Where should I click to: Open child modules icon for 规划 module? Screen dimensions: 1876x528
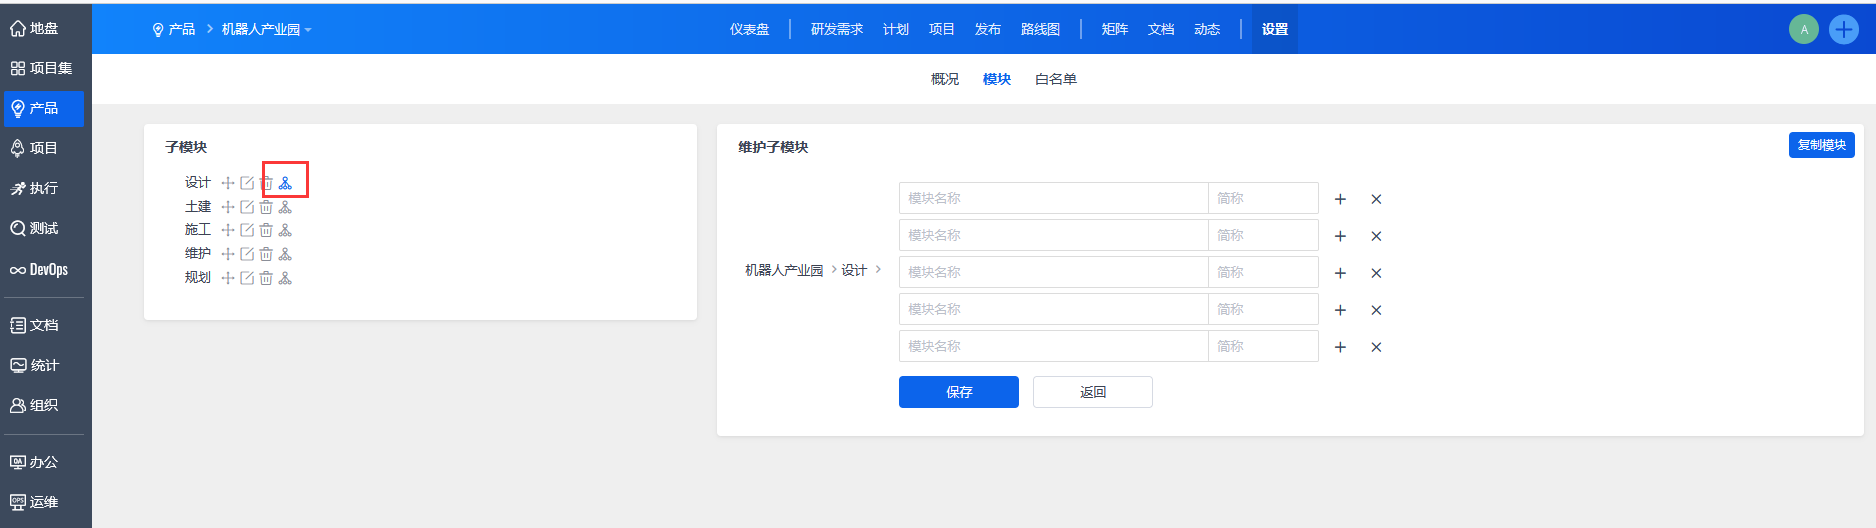click(x=285, y=278)
